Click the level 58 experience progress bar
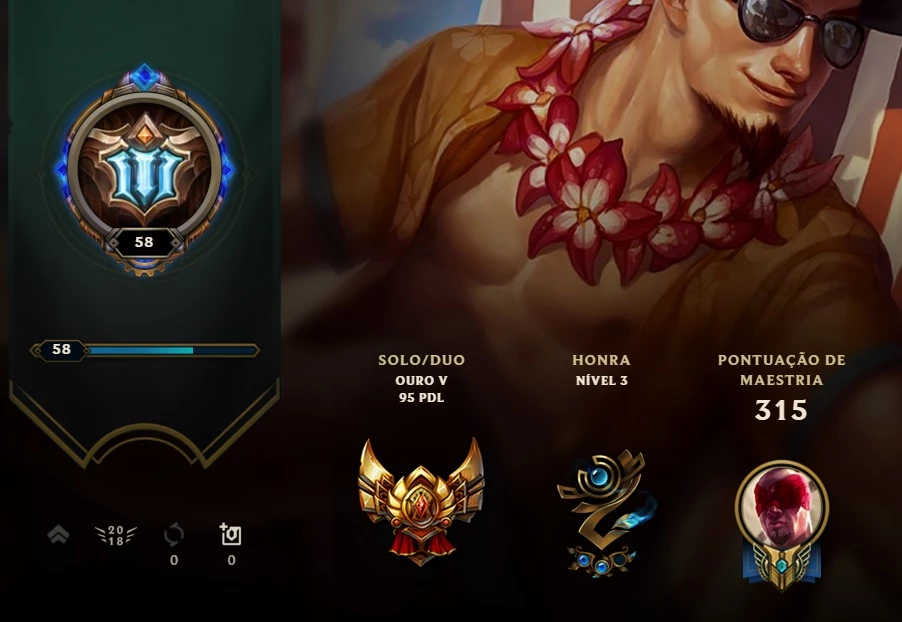 (144, 350)
